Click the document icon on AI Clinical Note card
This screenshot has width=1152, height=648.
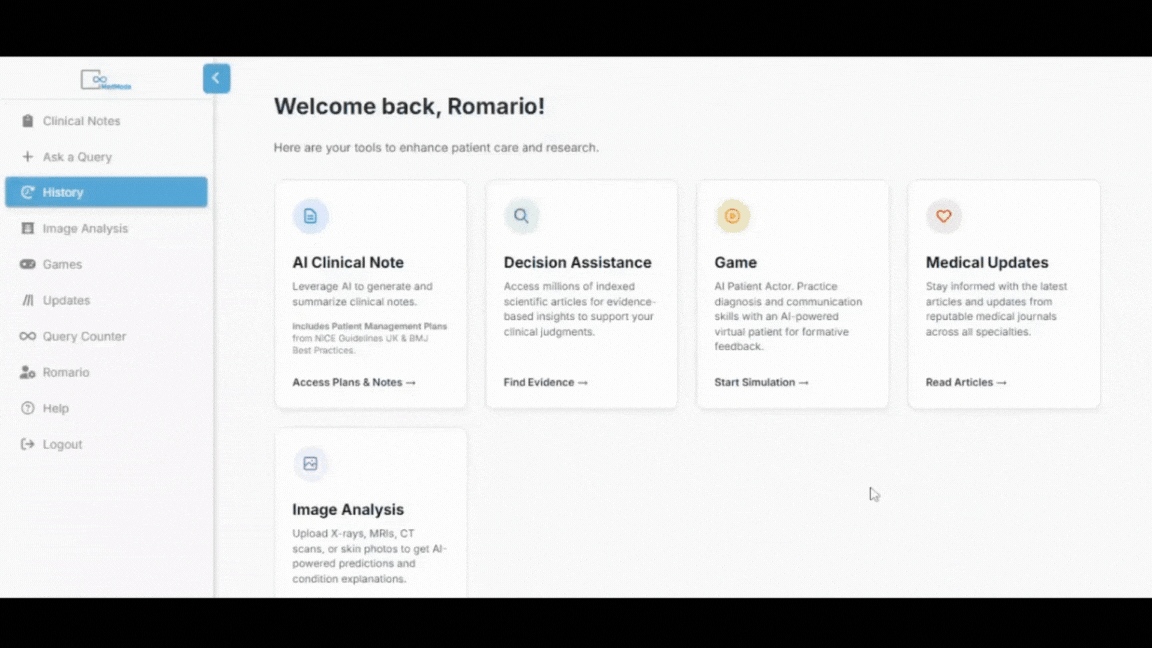[x=310, y=216]
